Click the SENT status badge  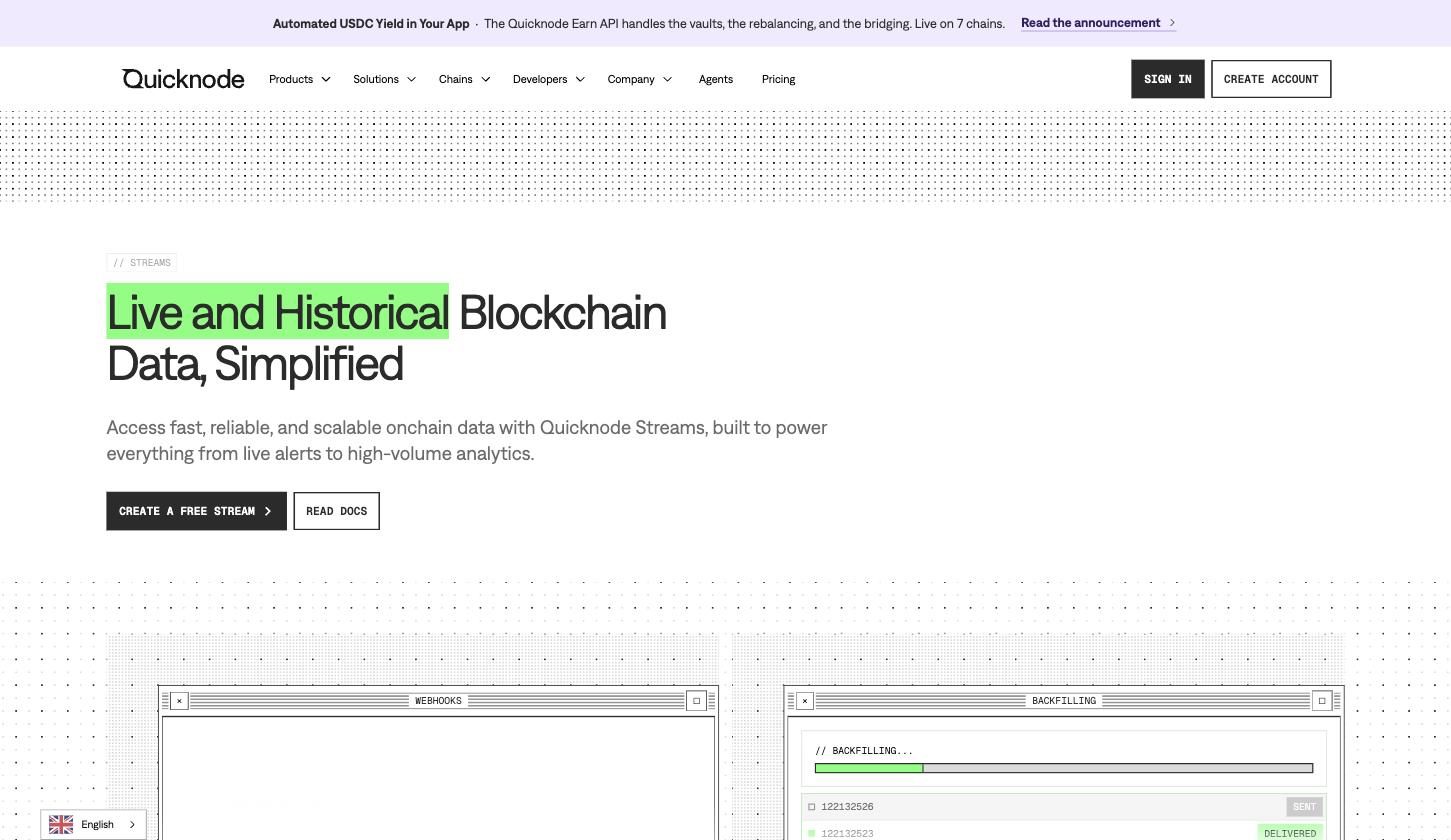1304,807
